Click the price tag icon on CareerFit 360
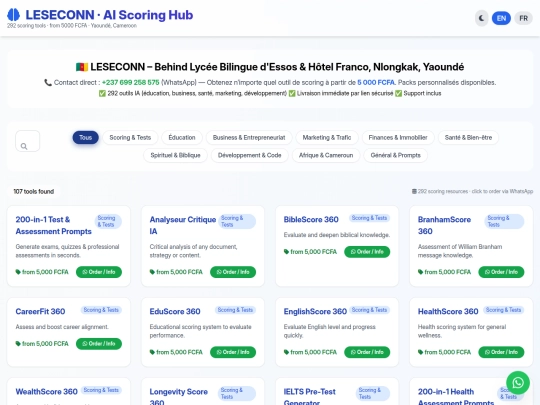540x405 pixels. (x=18, y=344)
